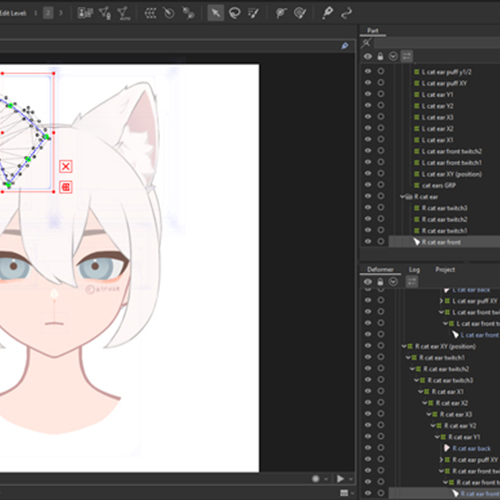Click the red X icon beside mesh
Screen dimensions: 500x500
[66, 166]
